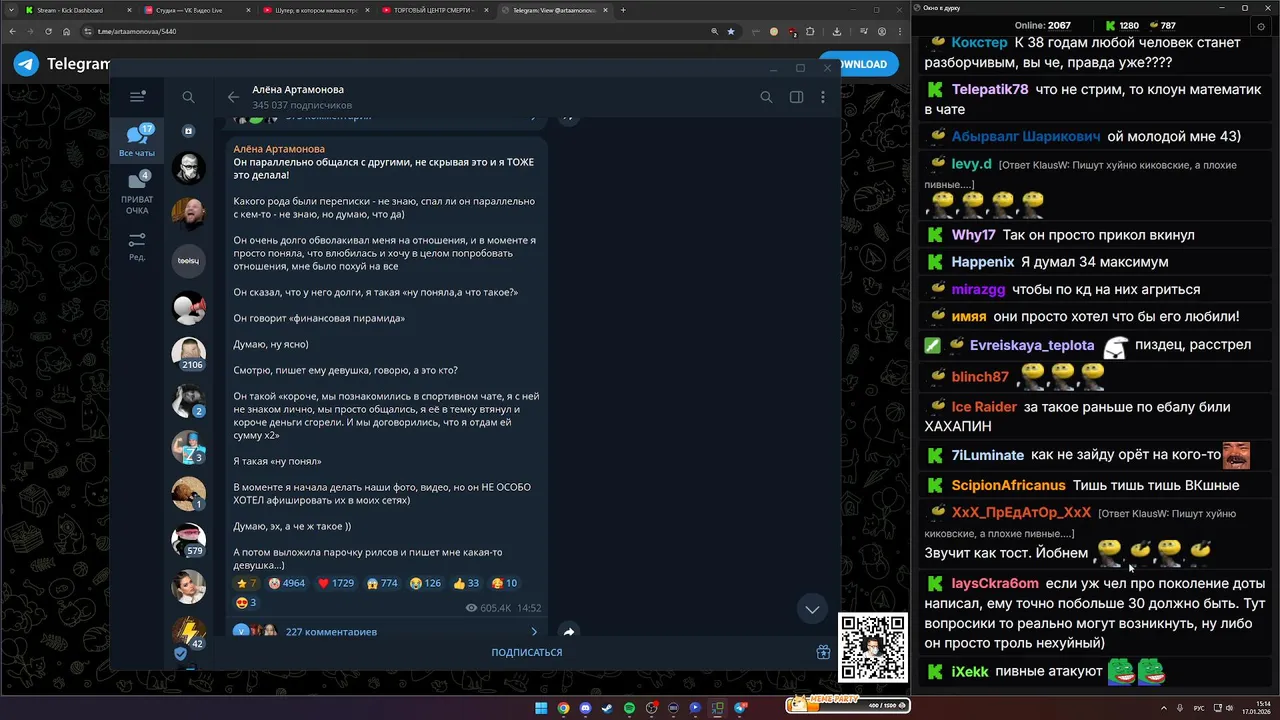Click the browser back button

point(11,31)
